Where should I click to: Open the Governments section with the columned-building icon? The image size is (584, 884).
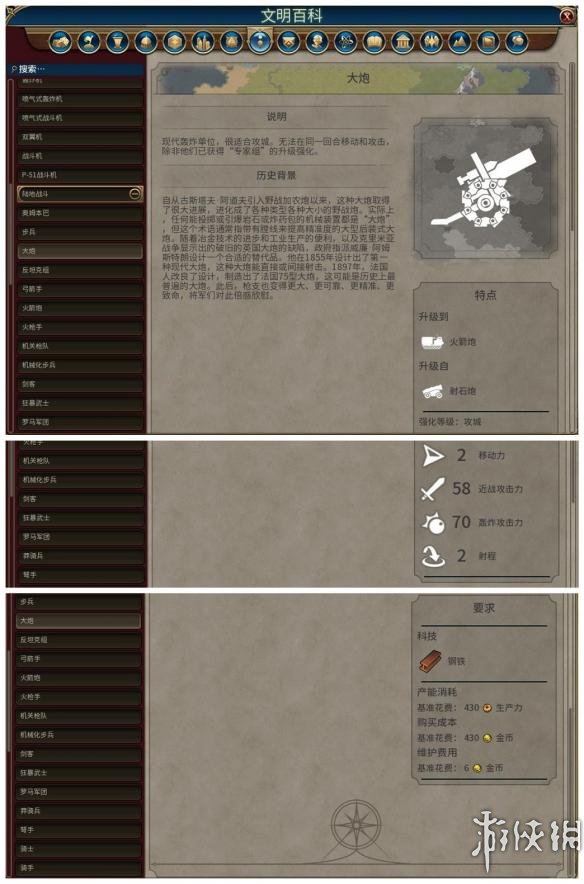[x=402, y=42]
